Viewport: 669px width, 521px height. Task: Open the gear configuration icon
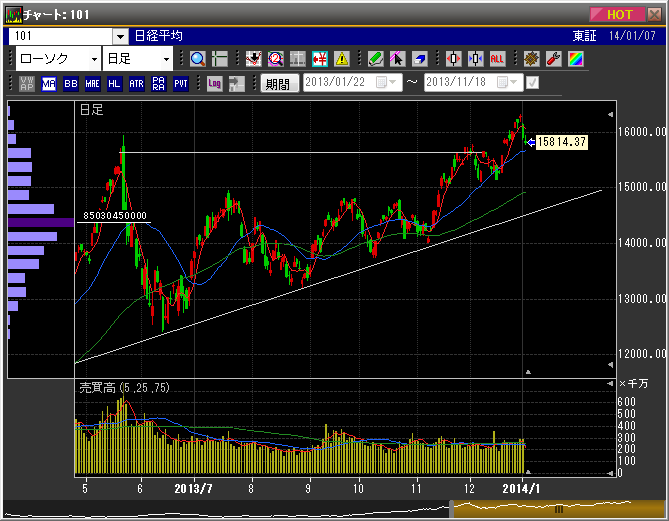(531, 59)
